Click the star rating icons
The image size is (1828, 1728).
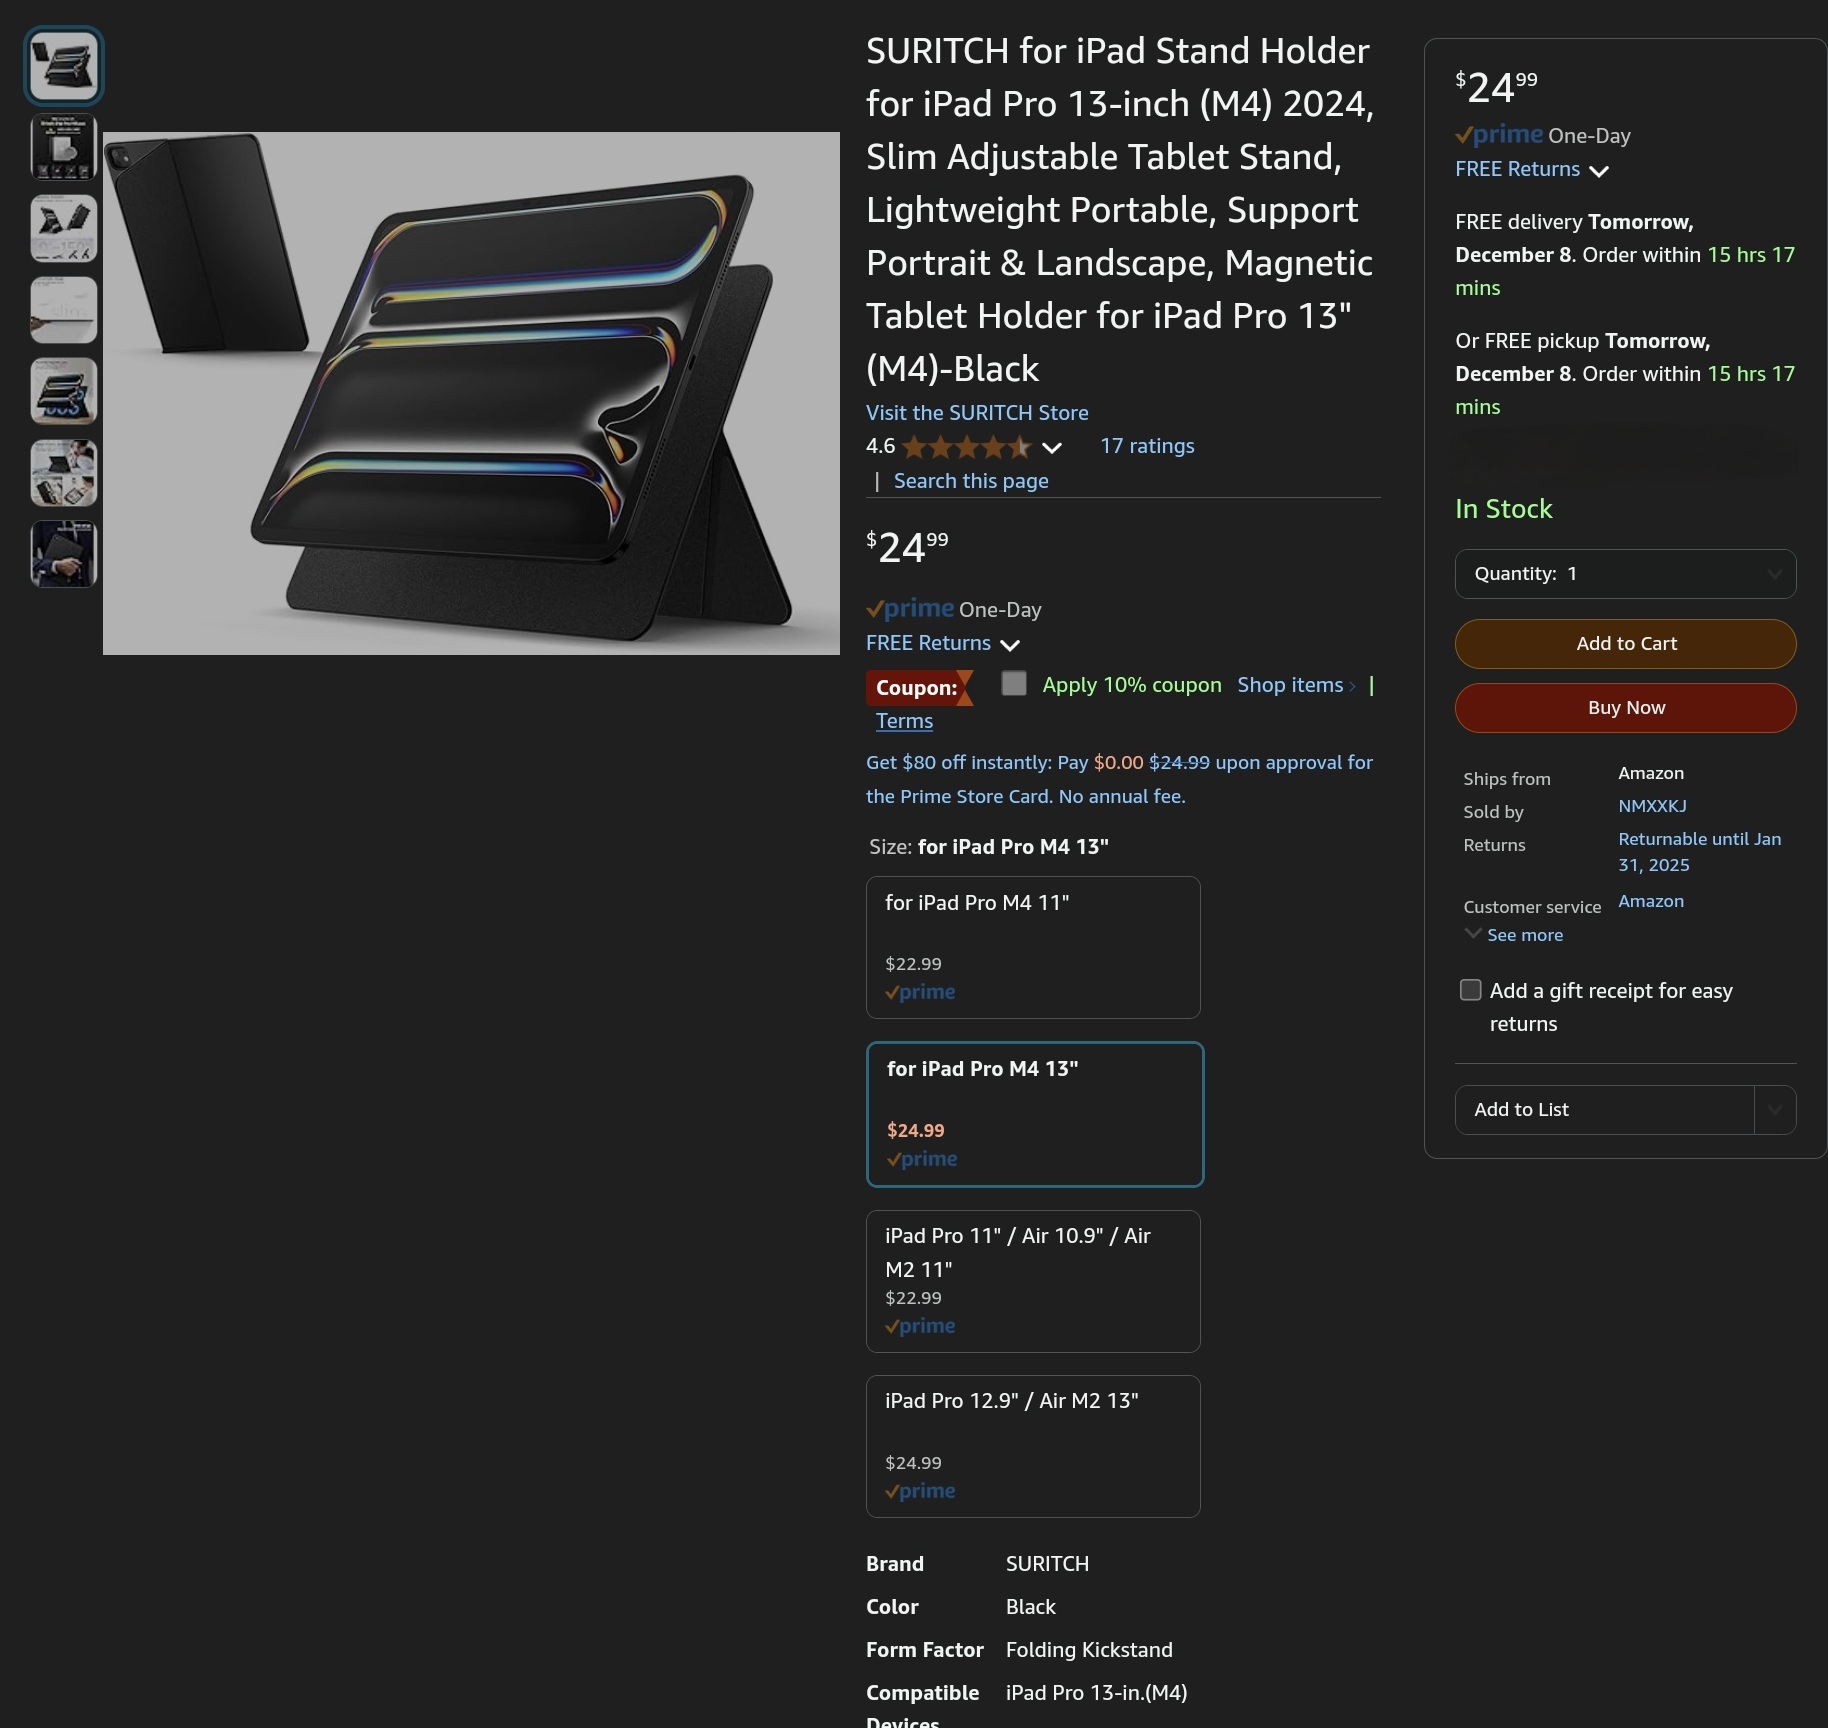click(x=966, y=447)
